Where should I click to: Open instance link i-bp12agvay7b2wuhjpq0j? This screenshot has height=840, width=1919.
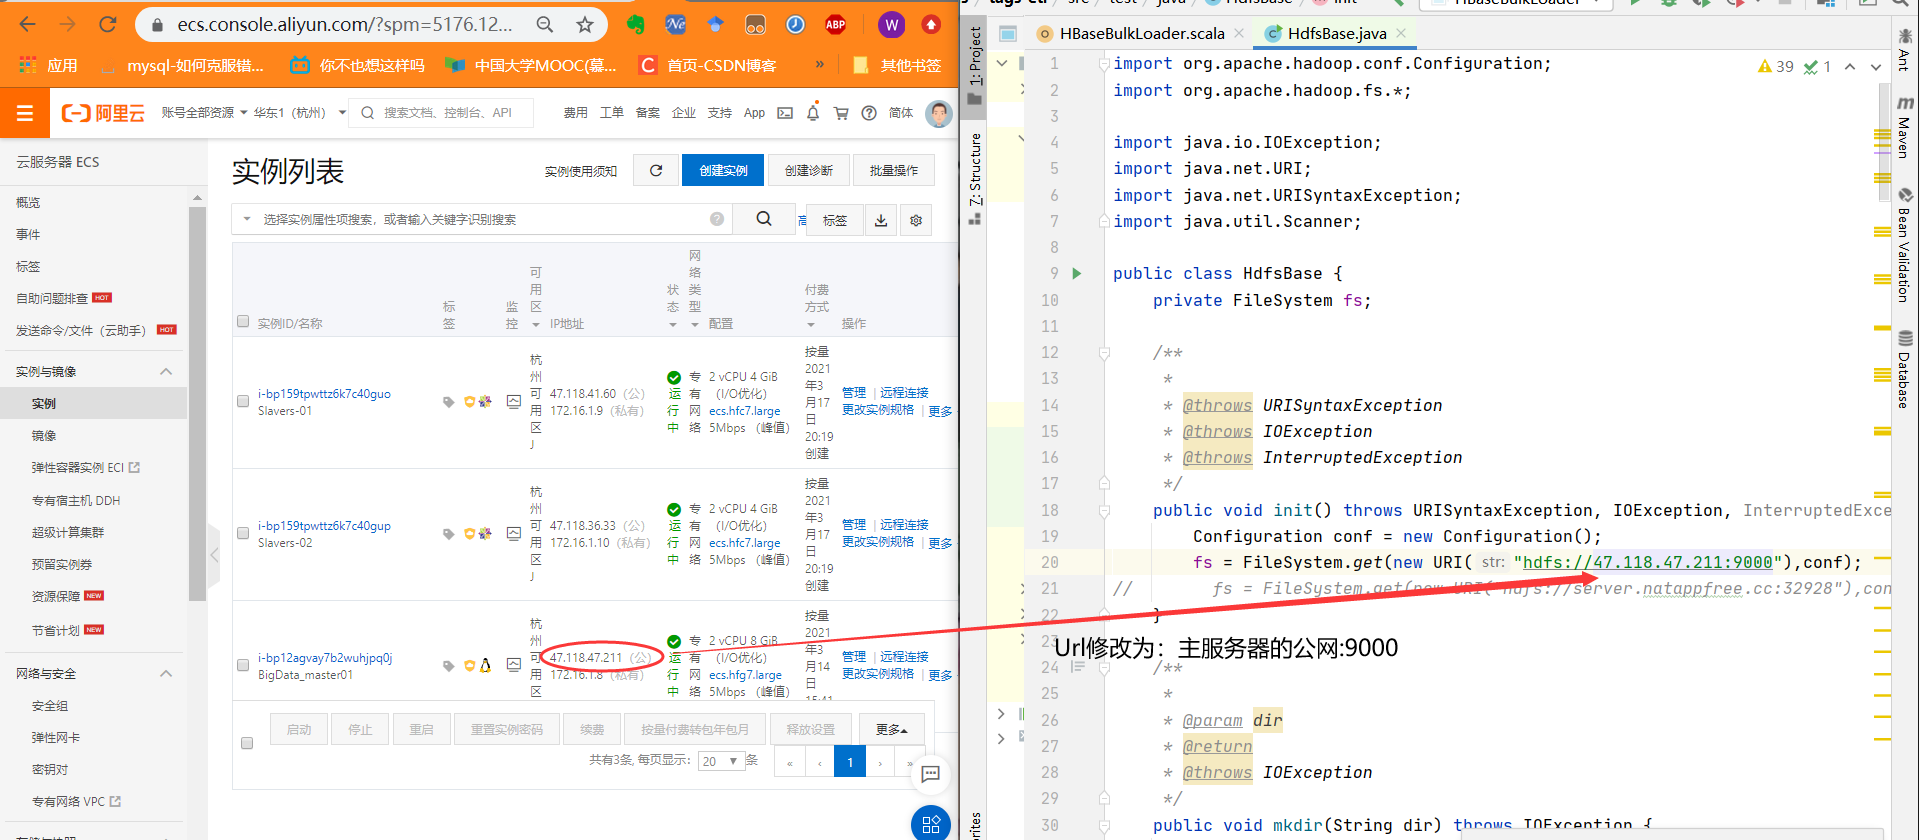(325, 657)
